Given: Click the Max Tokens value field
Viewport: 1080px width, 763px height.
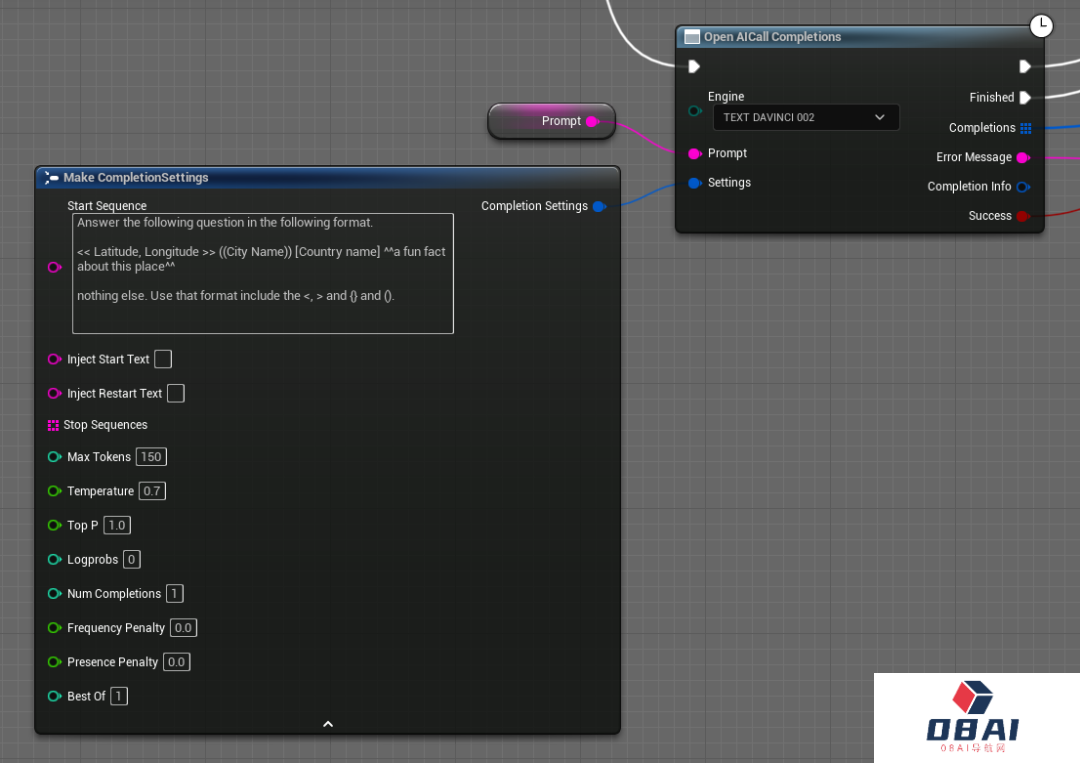Looking at the screenshot, I should (x=151, y=457).
